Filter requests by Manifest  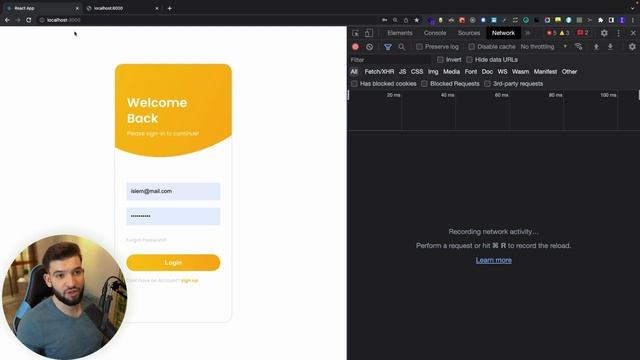[545, 72]
